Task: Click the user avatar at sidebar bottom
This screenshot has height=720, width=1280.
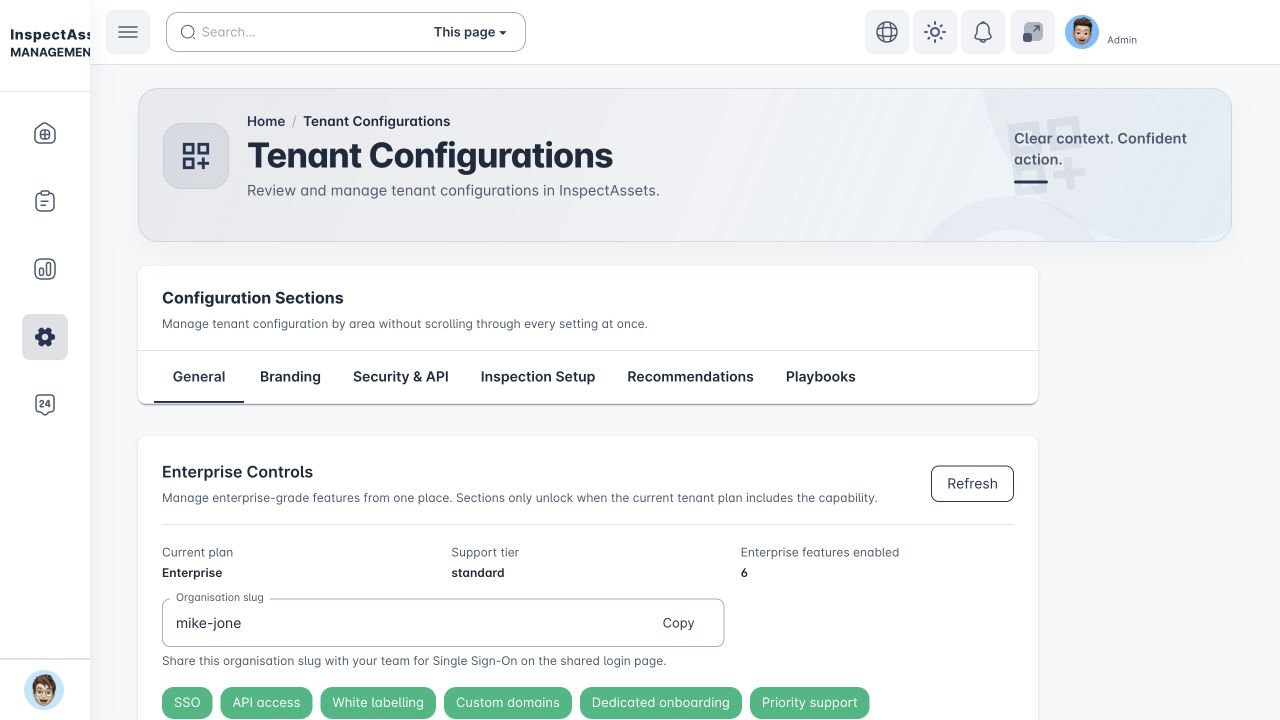Action: point(44,690)
